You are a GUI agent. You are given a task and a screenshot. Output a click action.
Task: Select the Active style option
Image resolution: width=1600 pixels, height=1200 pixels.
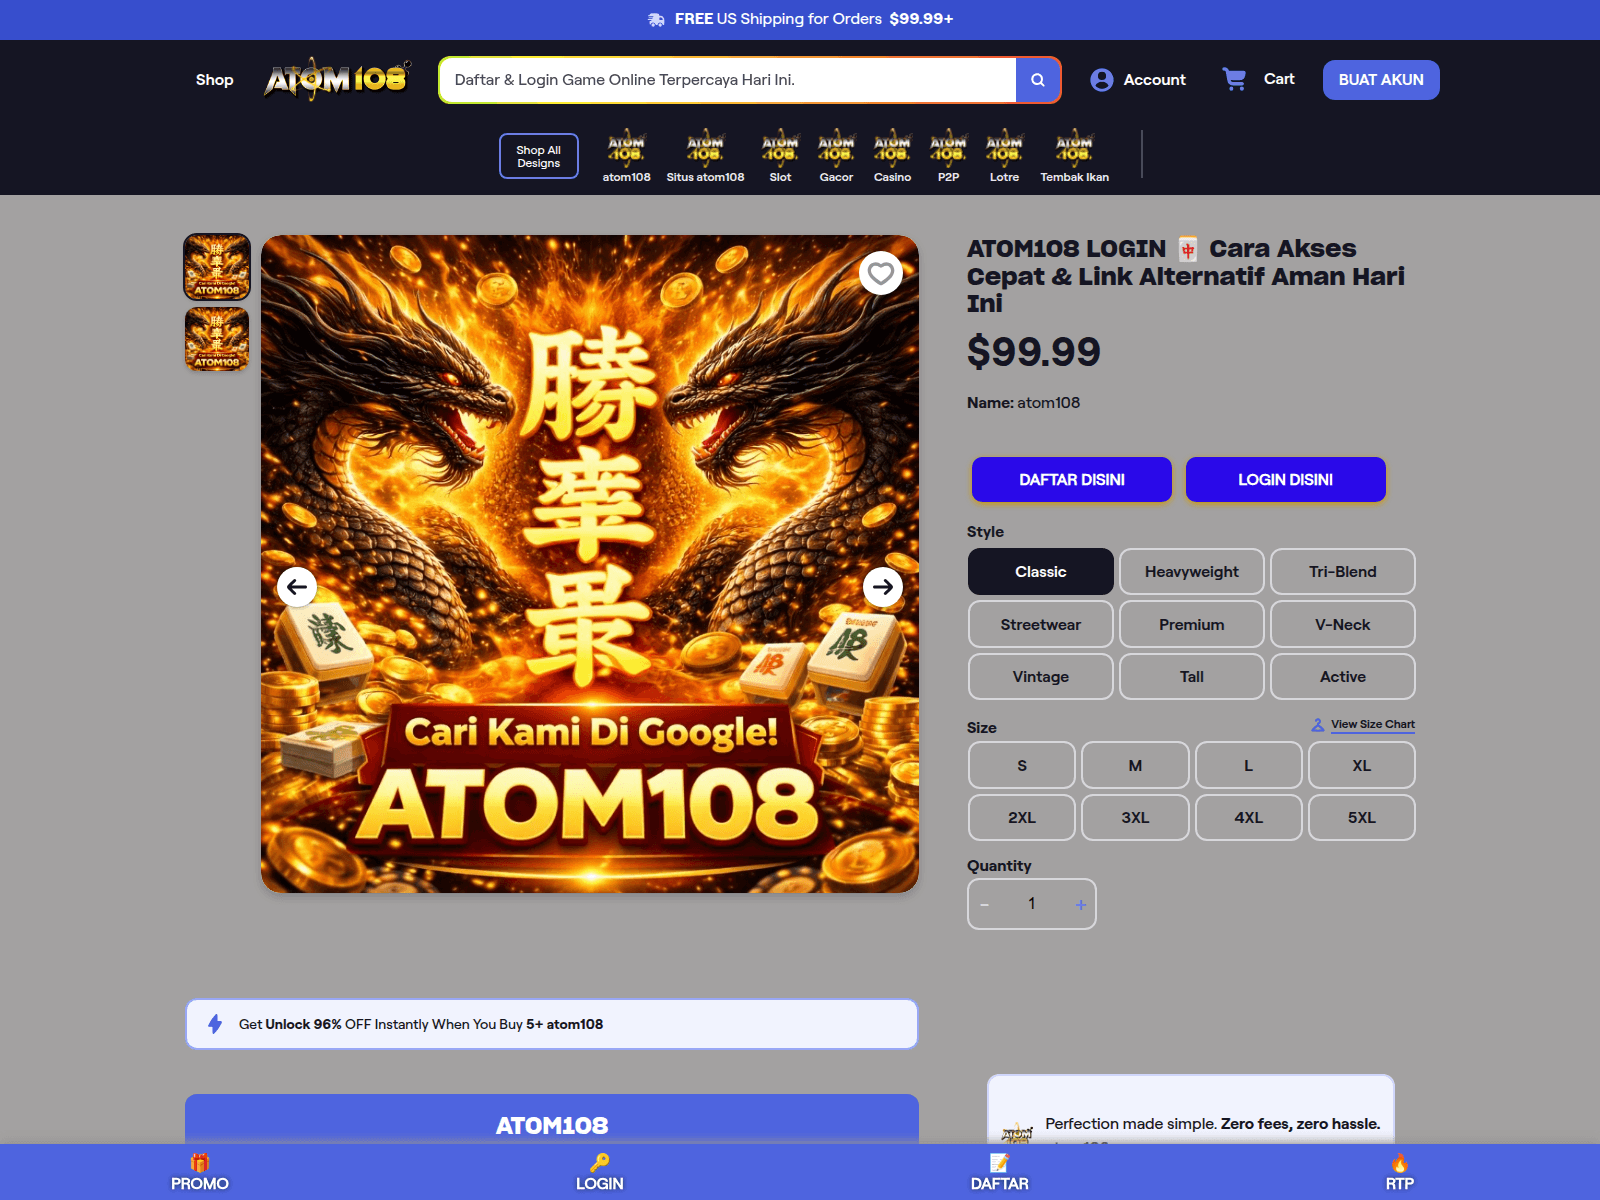1343,677
